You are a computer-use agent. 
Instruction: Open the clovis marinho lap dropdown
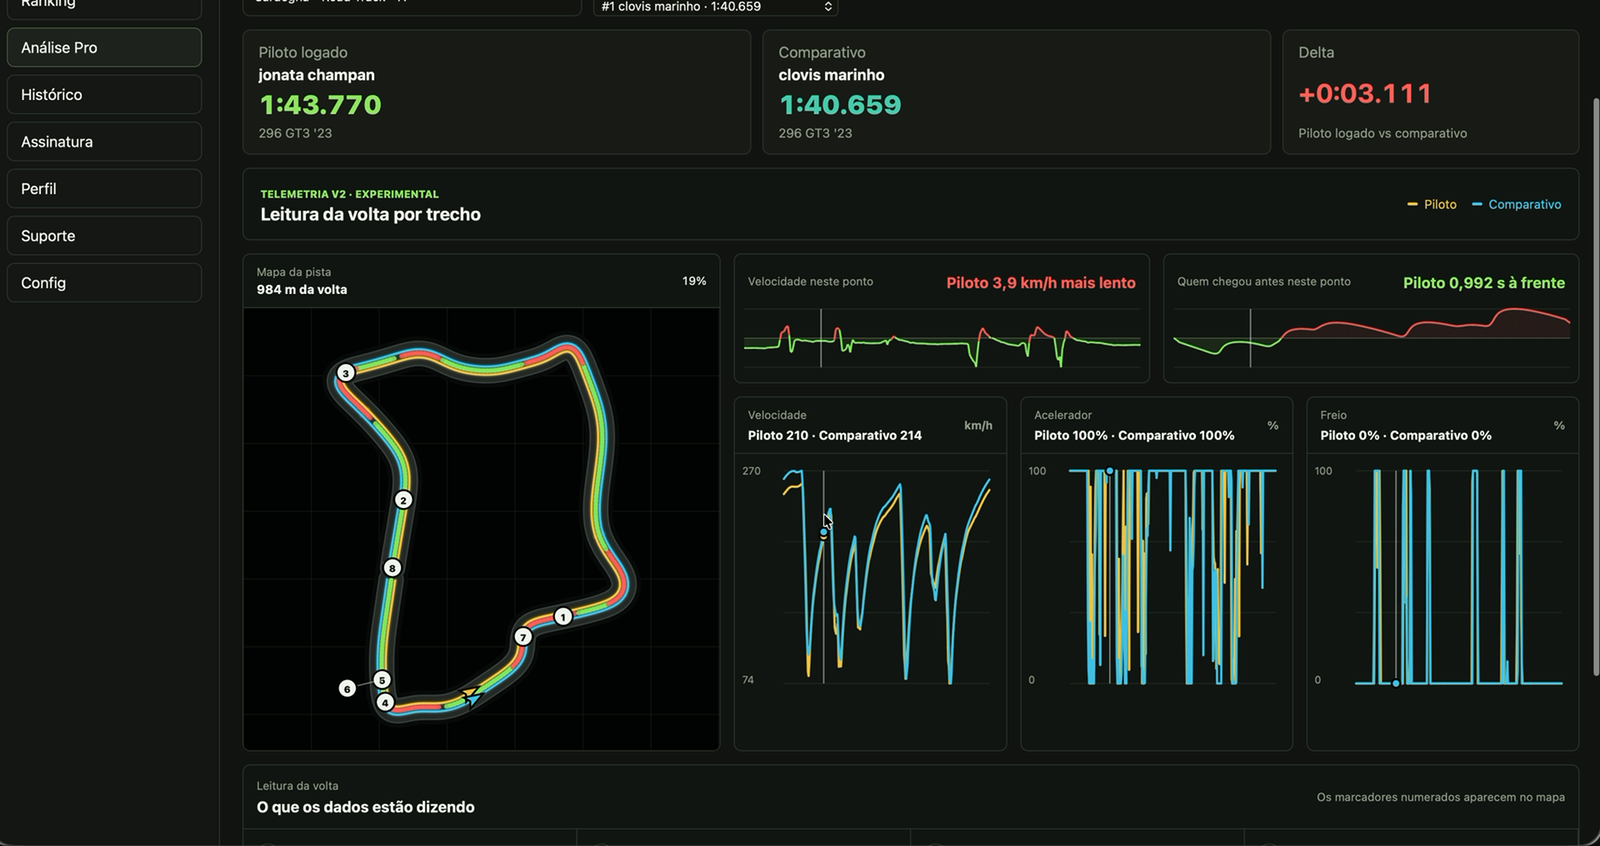click(716, 7)
